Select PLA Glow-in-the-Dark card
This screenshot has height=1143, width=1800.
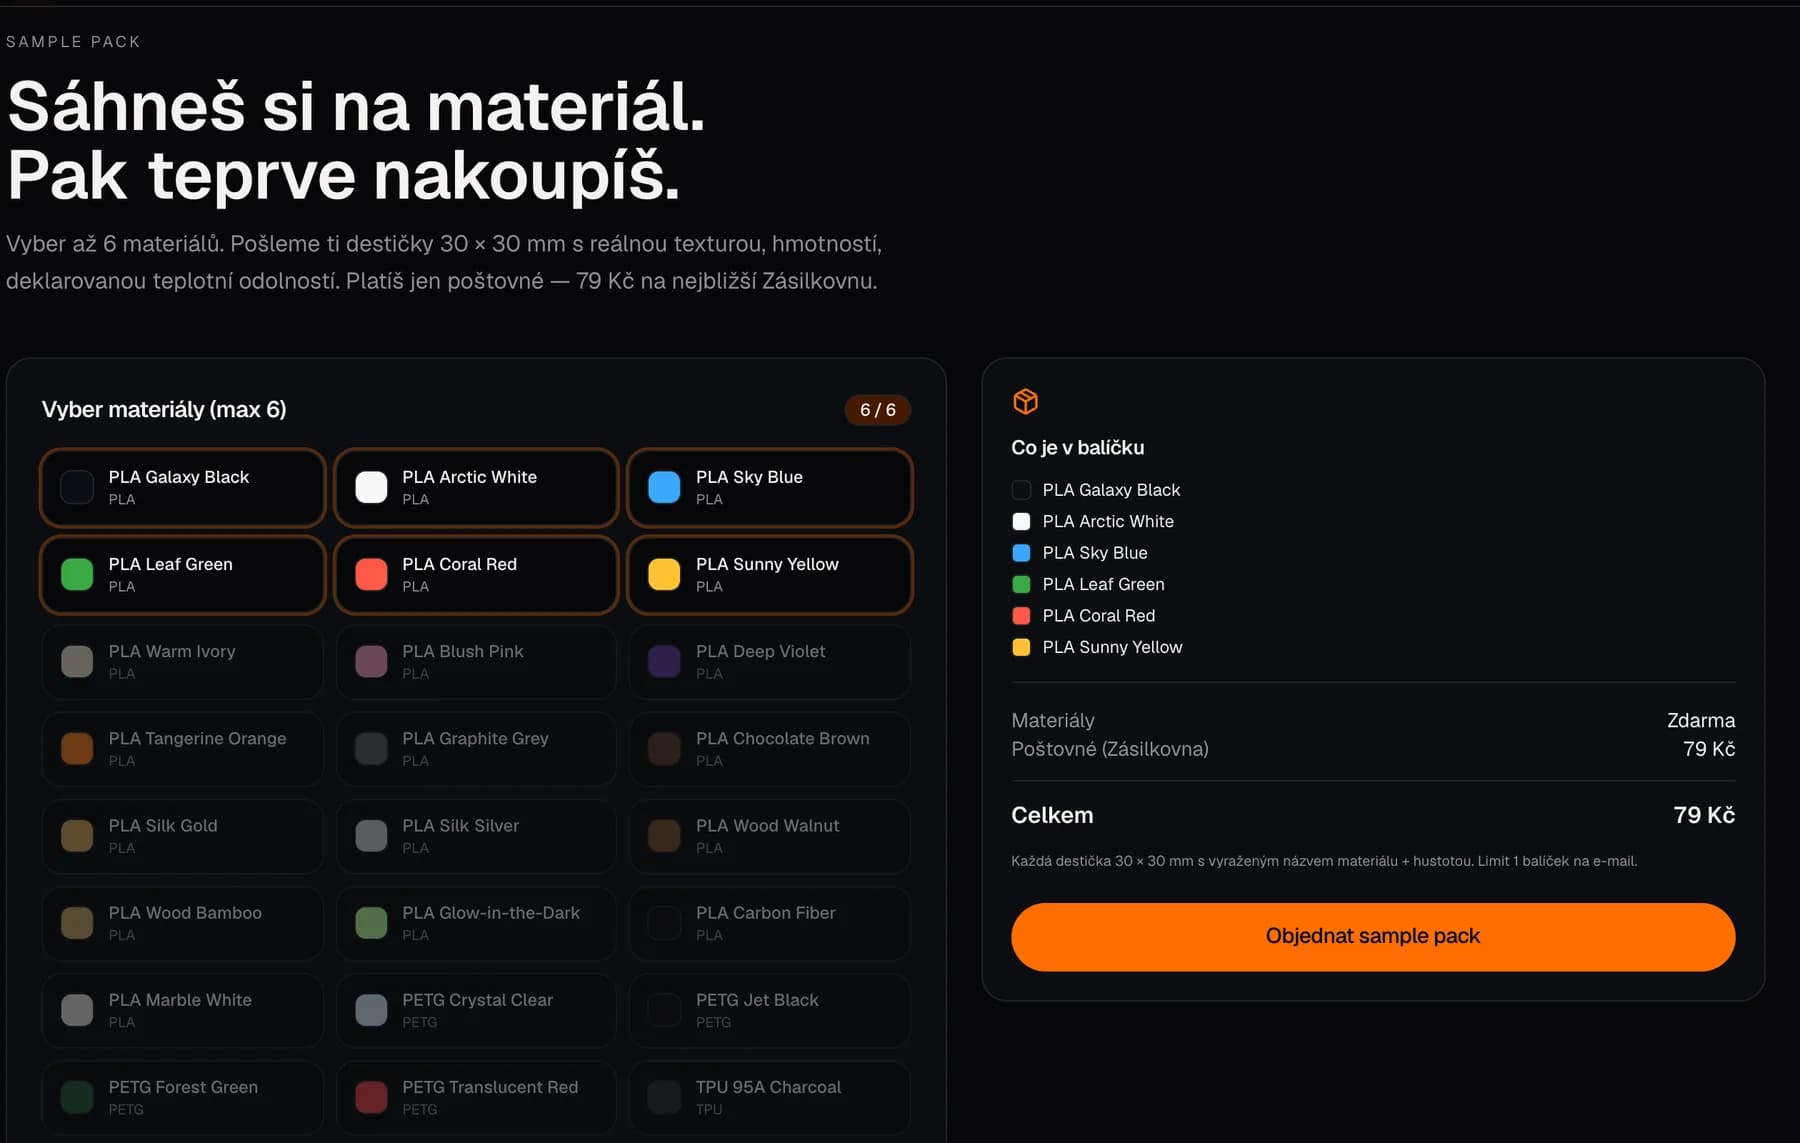tap(476, 922)
